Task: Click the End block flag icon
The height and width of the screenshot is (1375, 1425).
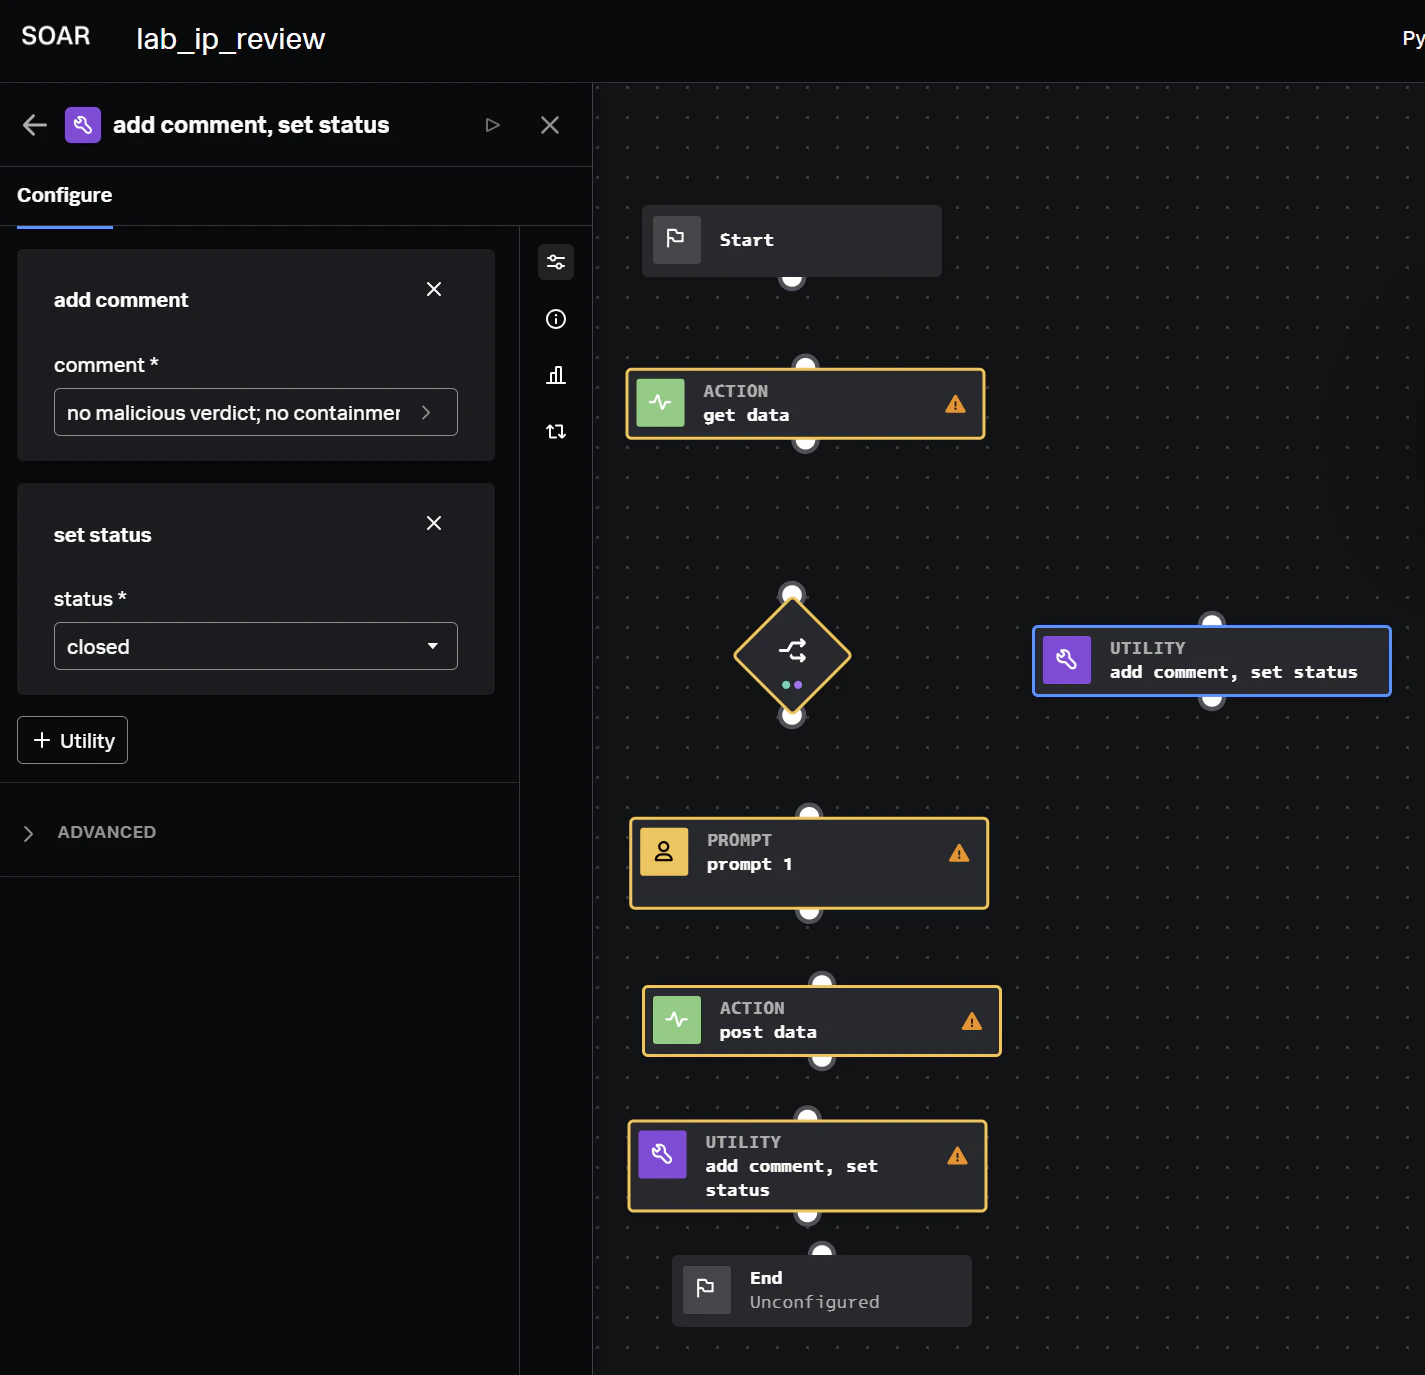Action: click(x=707, y=1290)
